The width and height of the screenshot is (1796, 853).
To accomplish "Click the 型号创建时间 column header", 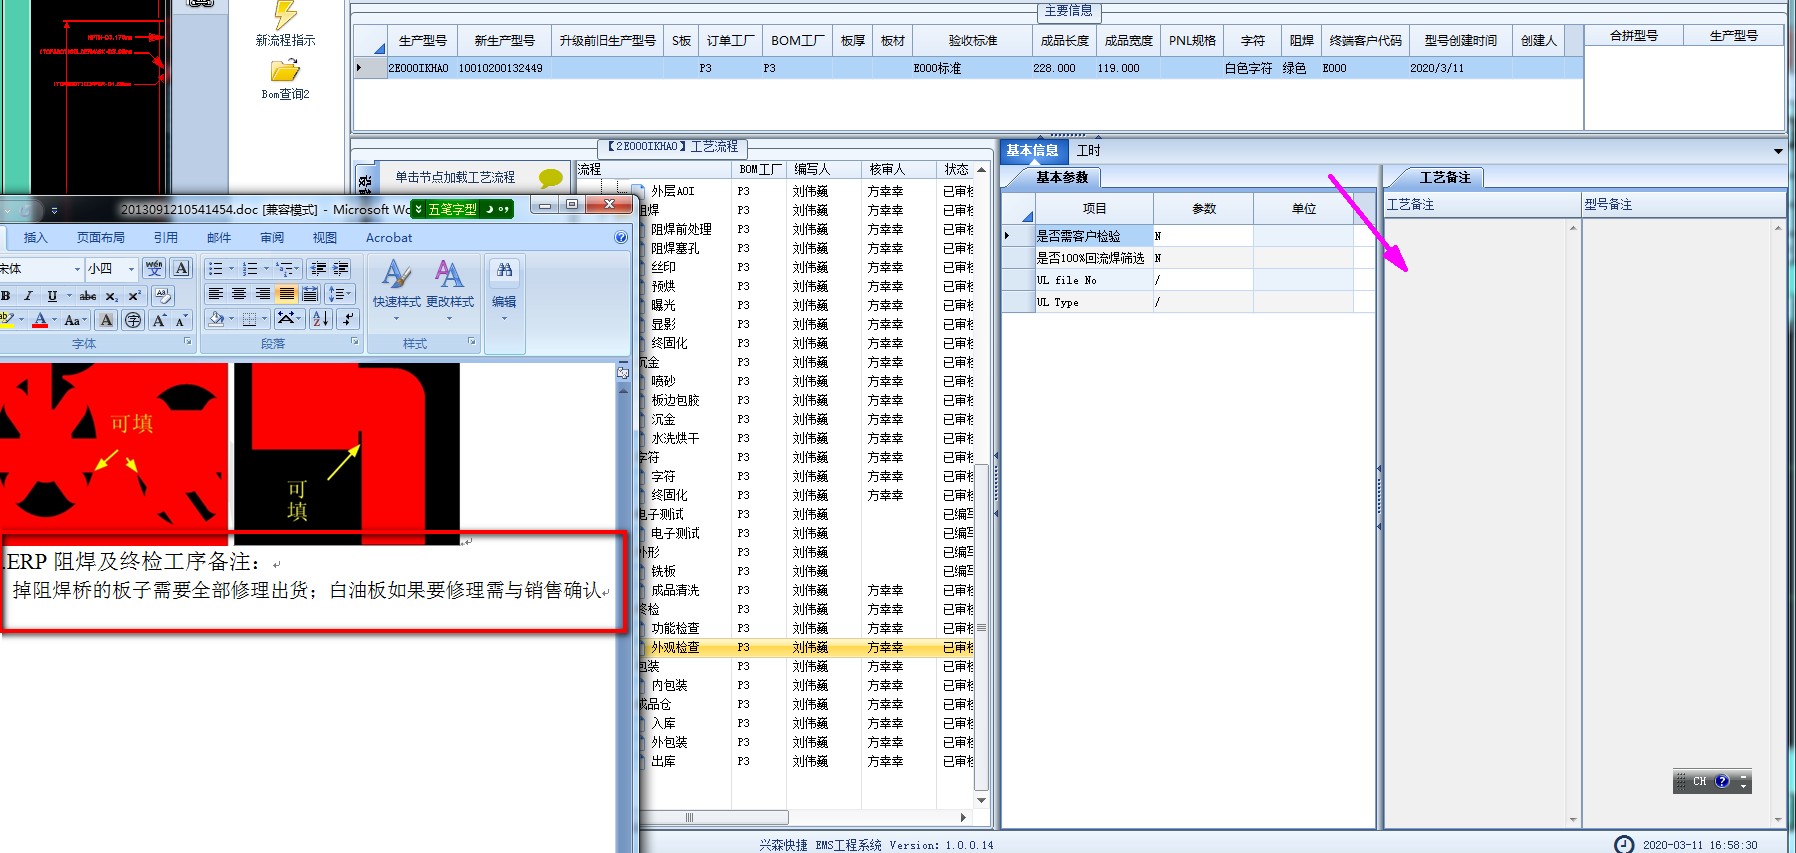I will click(x=1460, y=41).
